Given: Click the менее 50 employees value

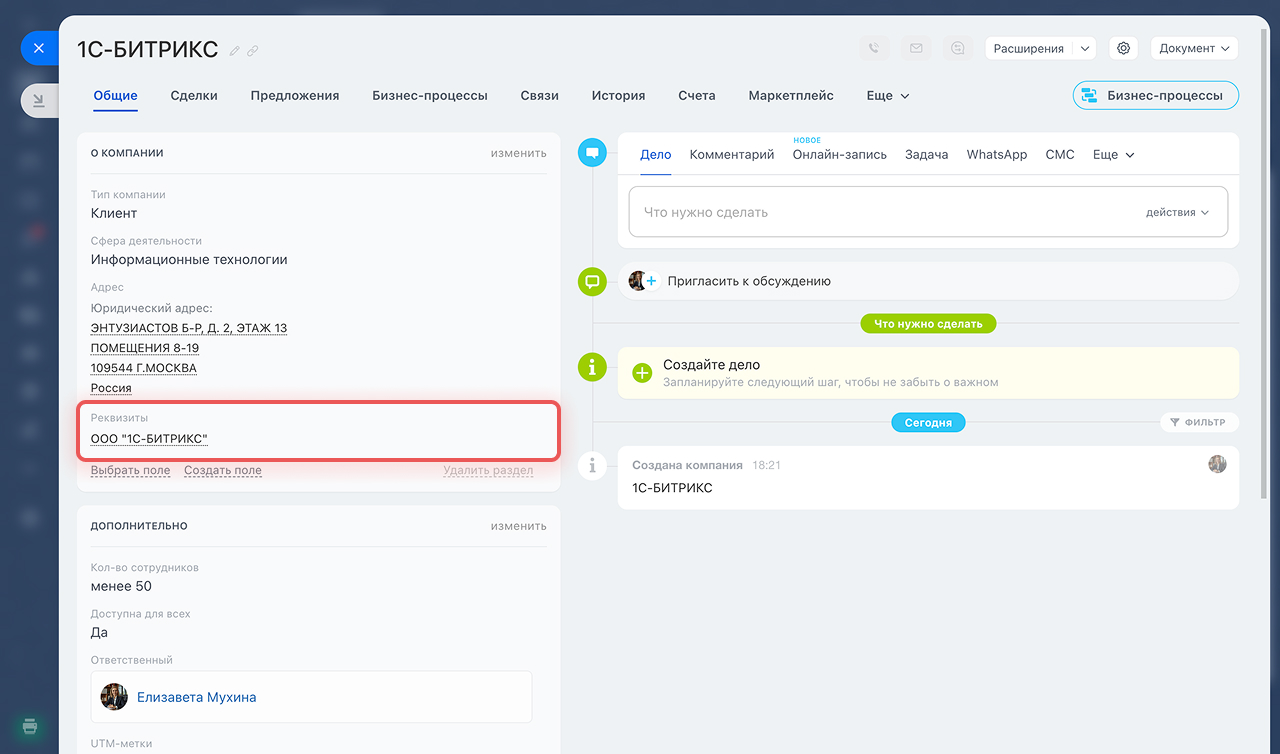Looking at the screenshot, I should [x=121, y=586].
